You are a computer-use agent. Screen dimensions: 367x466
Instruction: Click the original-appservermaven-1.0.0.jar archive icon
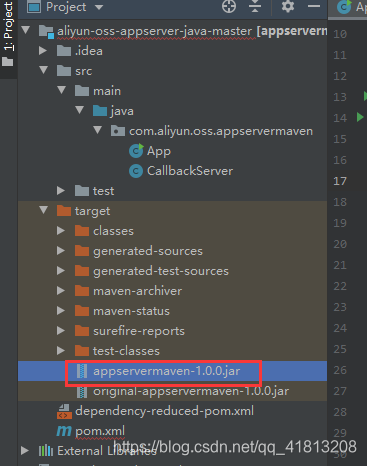coord(82,392)
